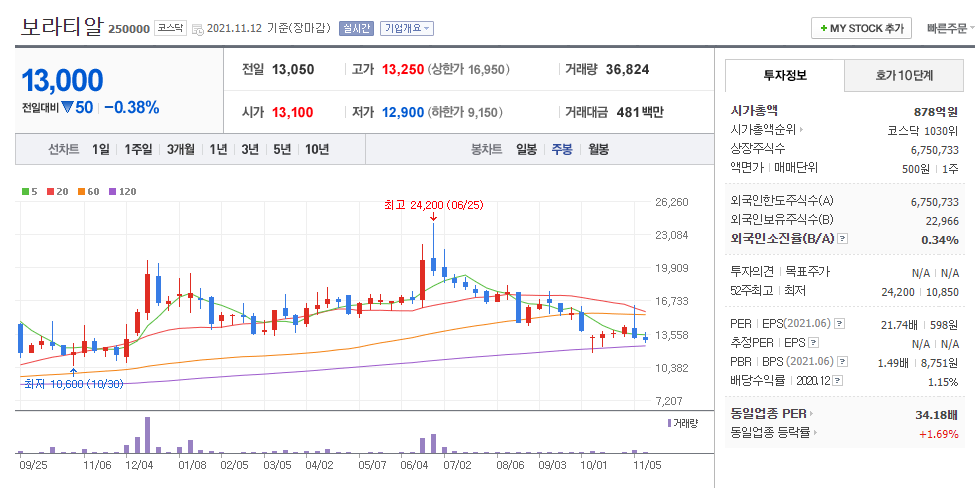
Task: Click current price 13,000
Action: tap(62, 81)
